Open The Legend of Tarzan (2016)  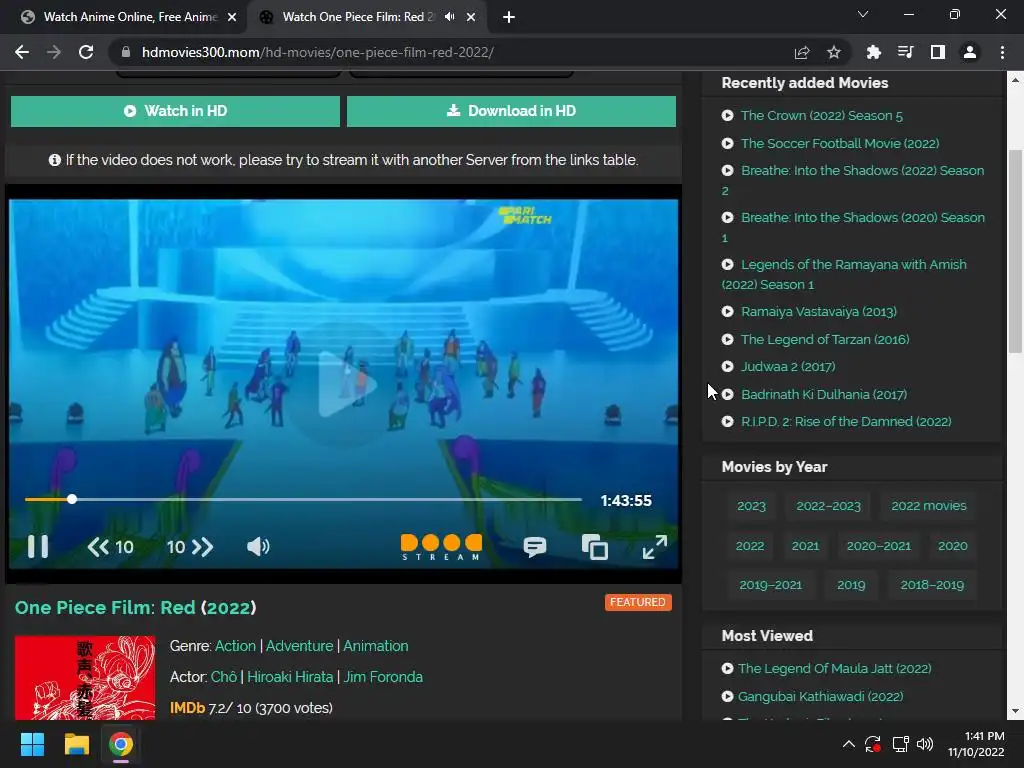click(x=825, y=340)
